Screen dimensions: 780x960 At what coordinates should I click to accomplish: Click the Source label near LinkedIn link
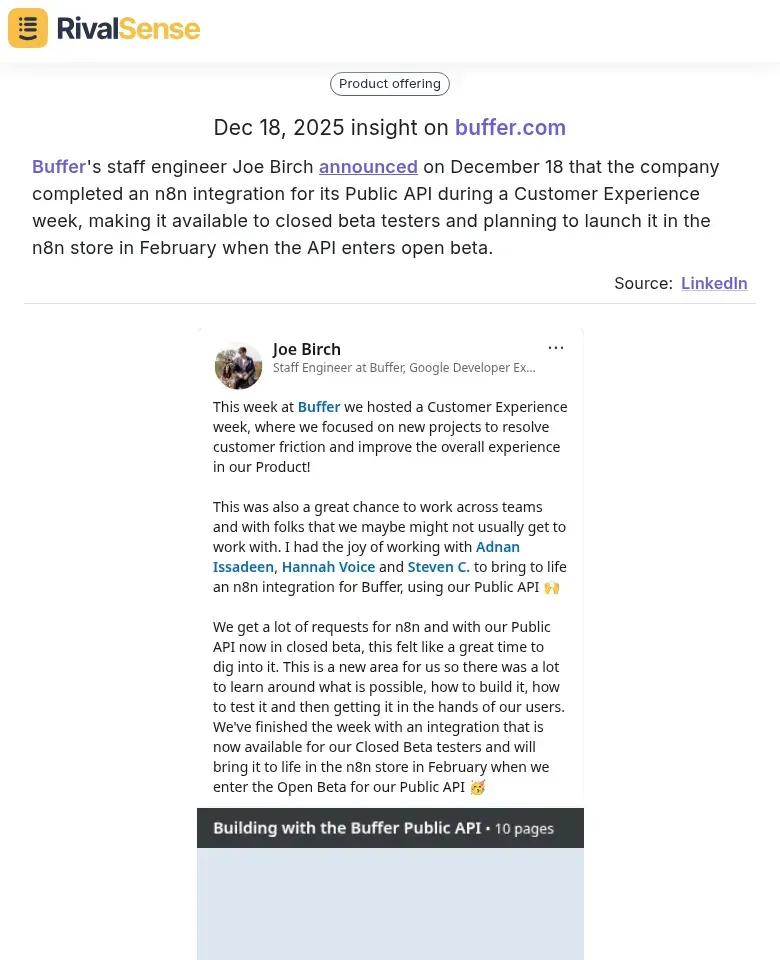(x=643, y=283)
